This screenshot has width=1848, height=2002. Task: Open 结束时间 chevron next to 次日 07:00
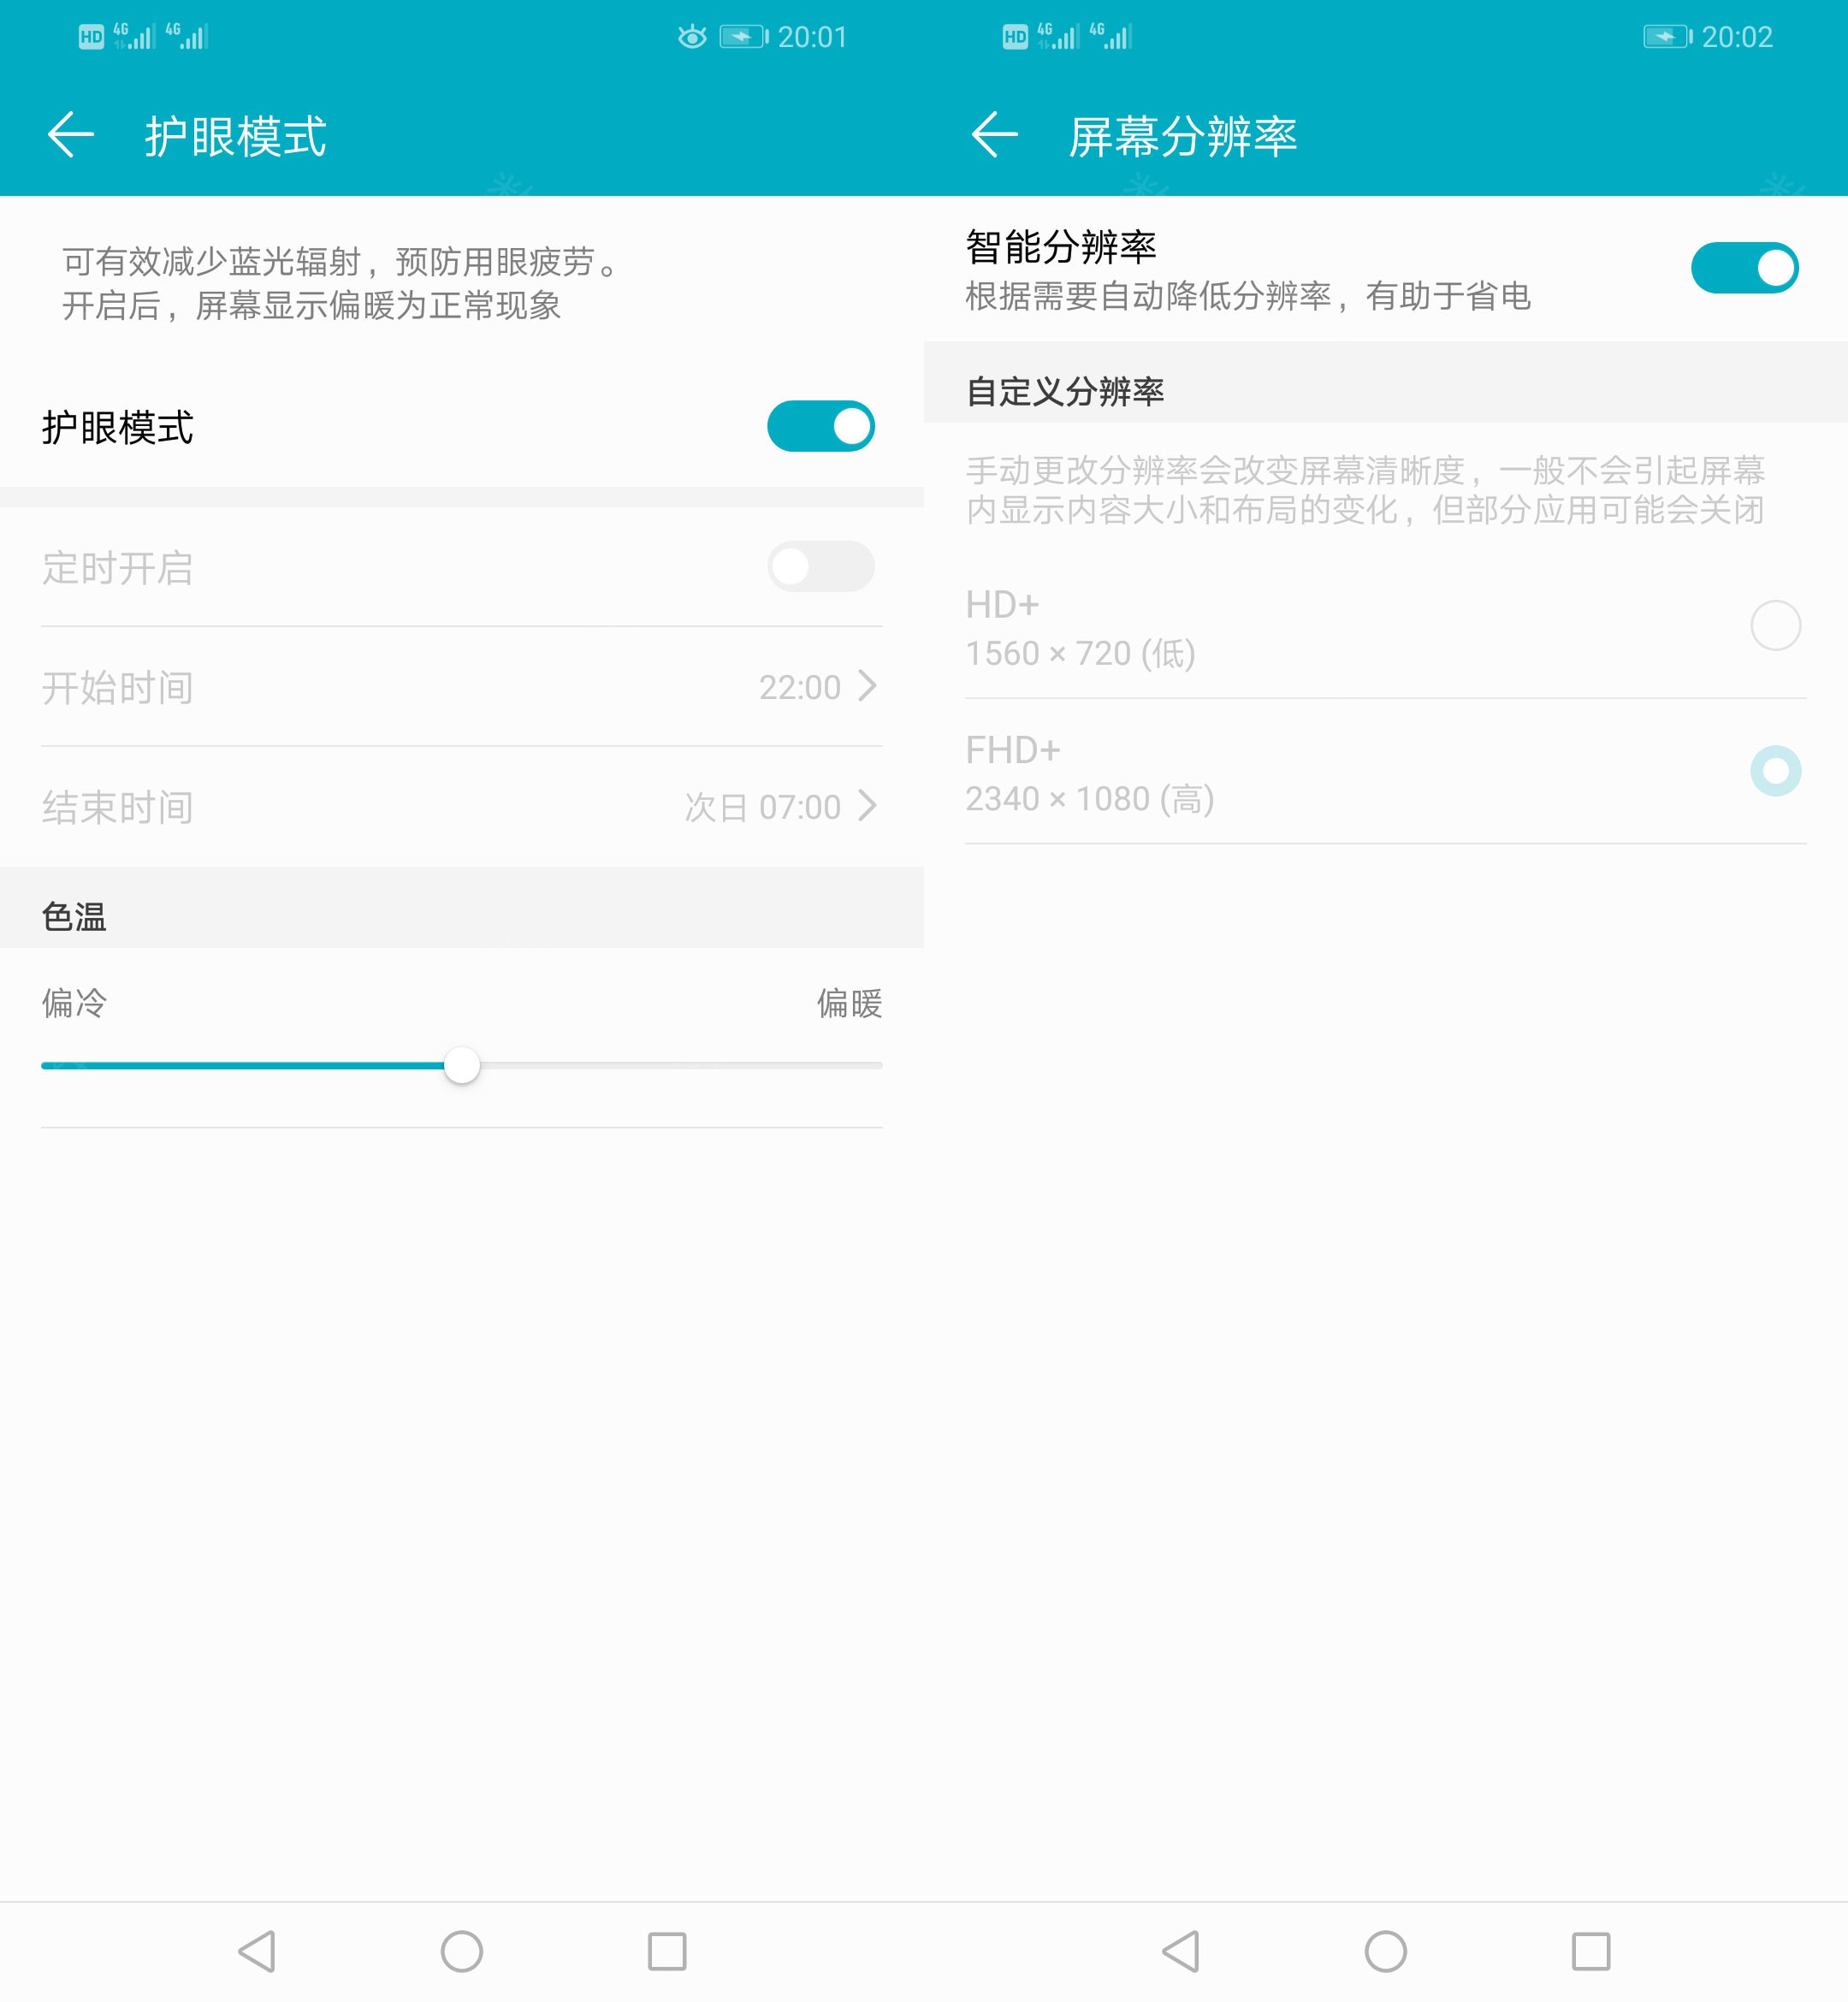867,806
